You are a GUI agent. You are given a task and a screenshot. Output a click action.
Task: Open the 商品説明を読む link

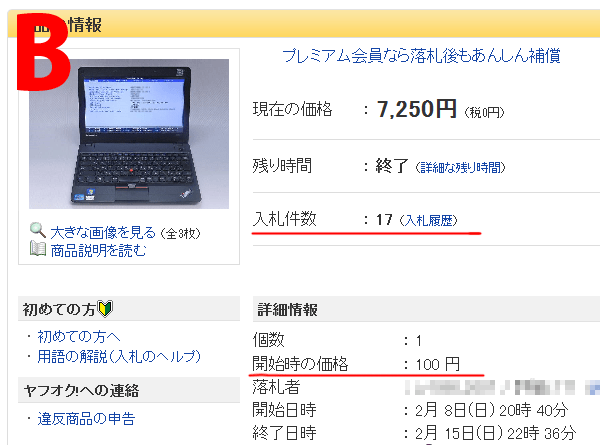(x=98, y=250)
